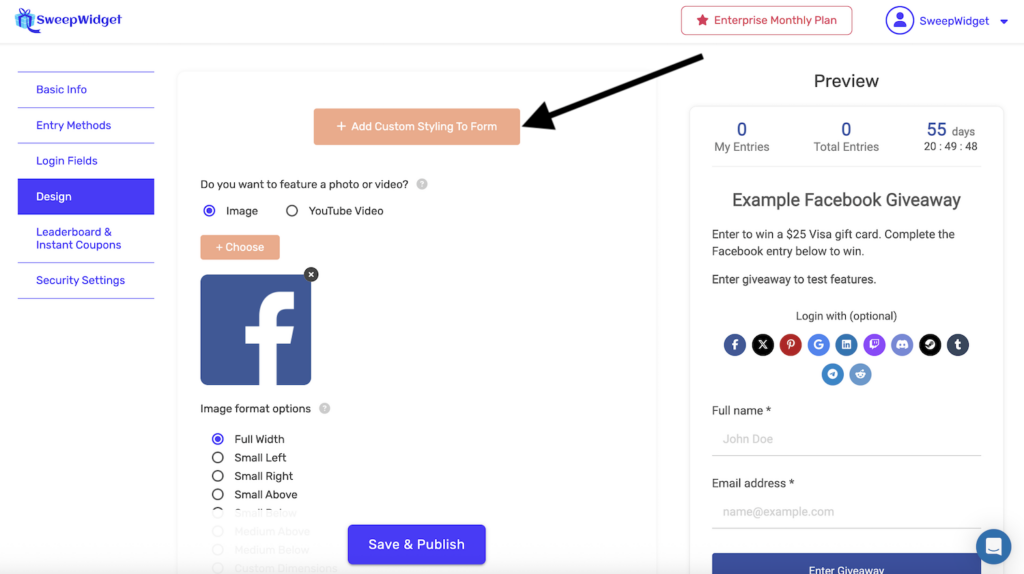Go to the Security Settings tab

[x=80, y=280]
